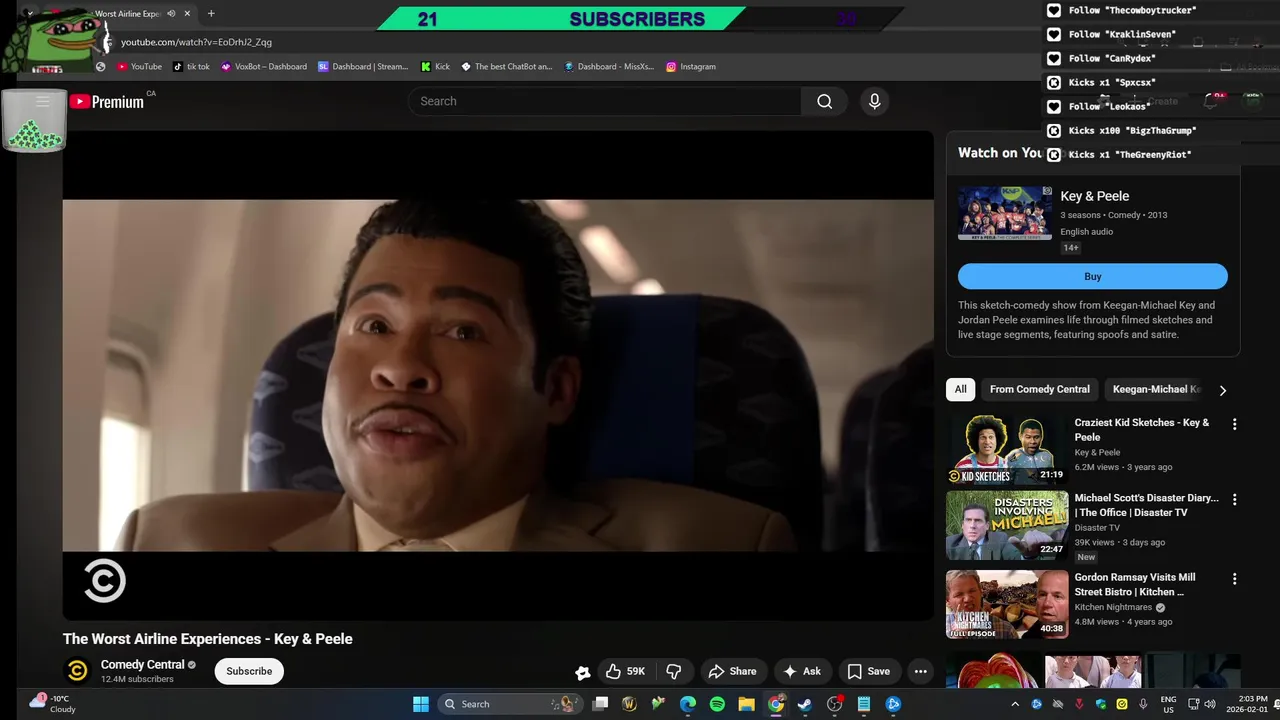Open Michael Scott's Disaster Diary thumbnail
Image resolution: width=1280 pixels, height=720 pixels.
[1007, 525]
